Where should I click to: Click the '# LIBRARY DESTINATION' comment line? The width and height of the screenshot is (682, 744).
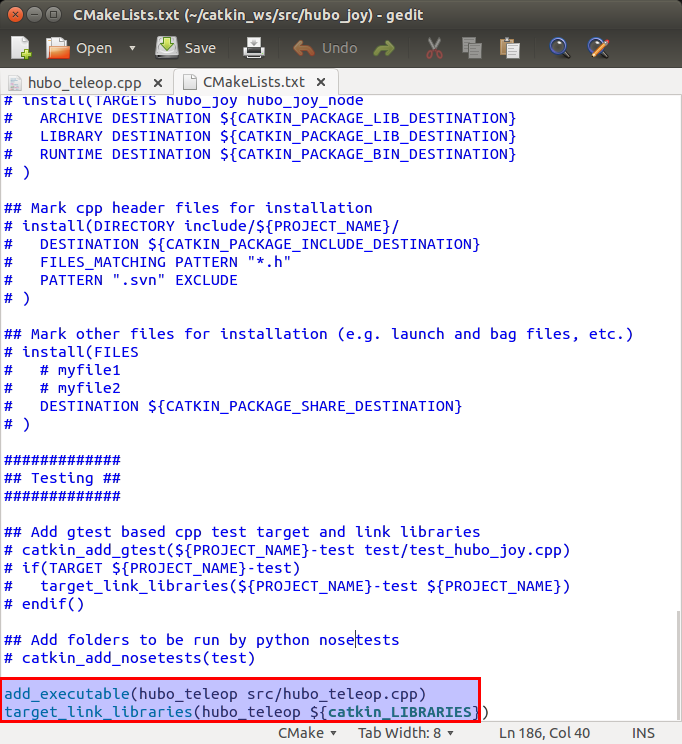(x=260, y=136)
